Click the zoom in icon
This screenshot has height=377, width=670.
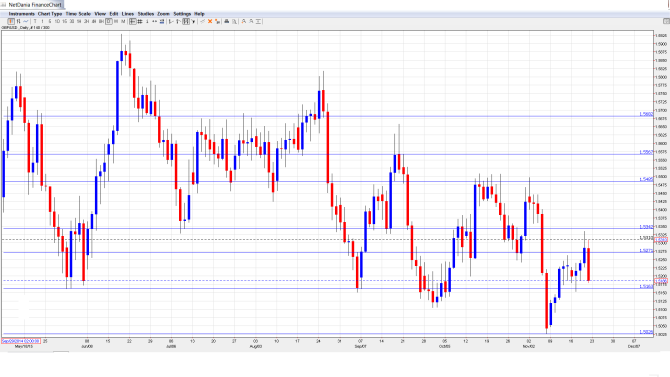[244, 21]
